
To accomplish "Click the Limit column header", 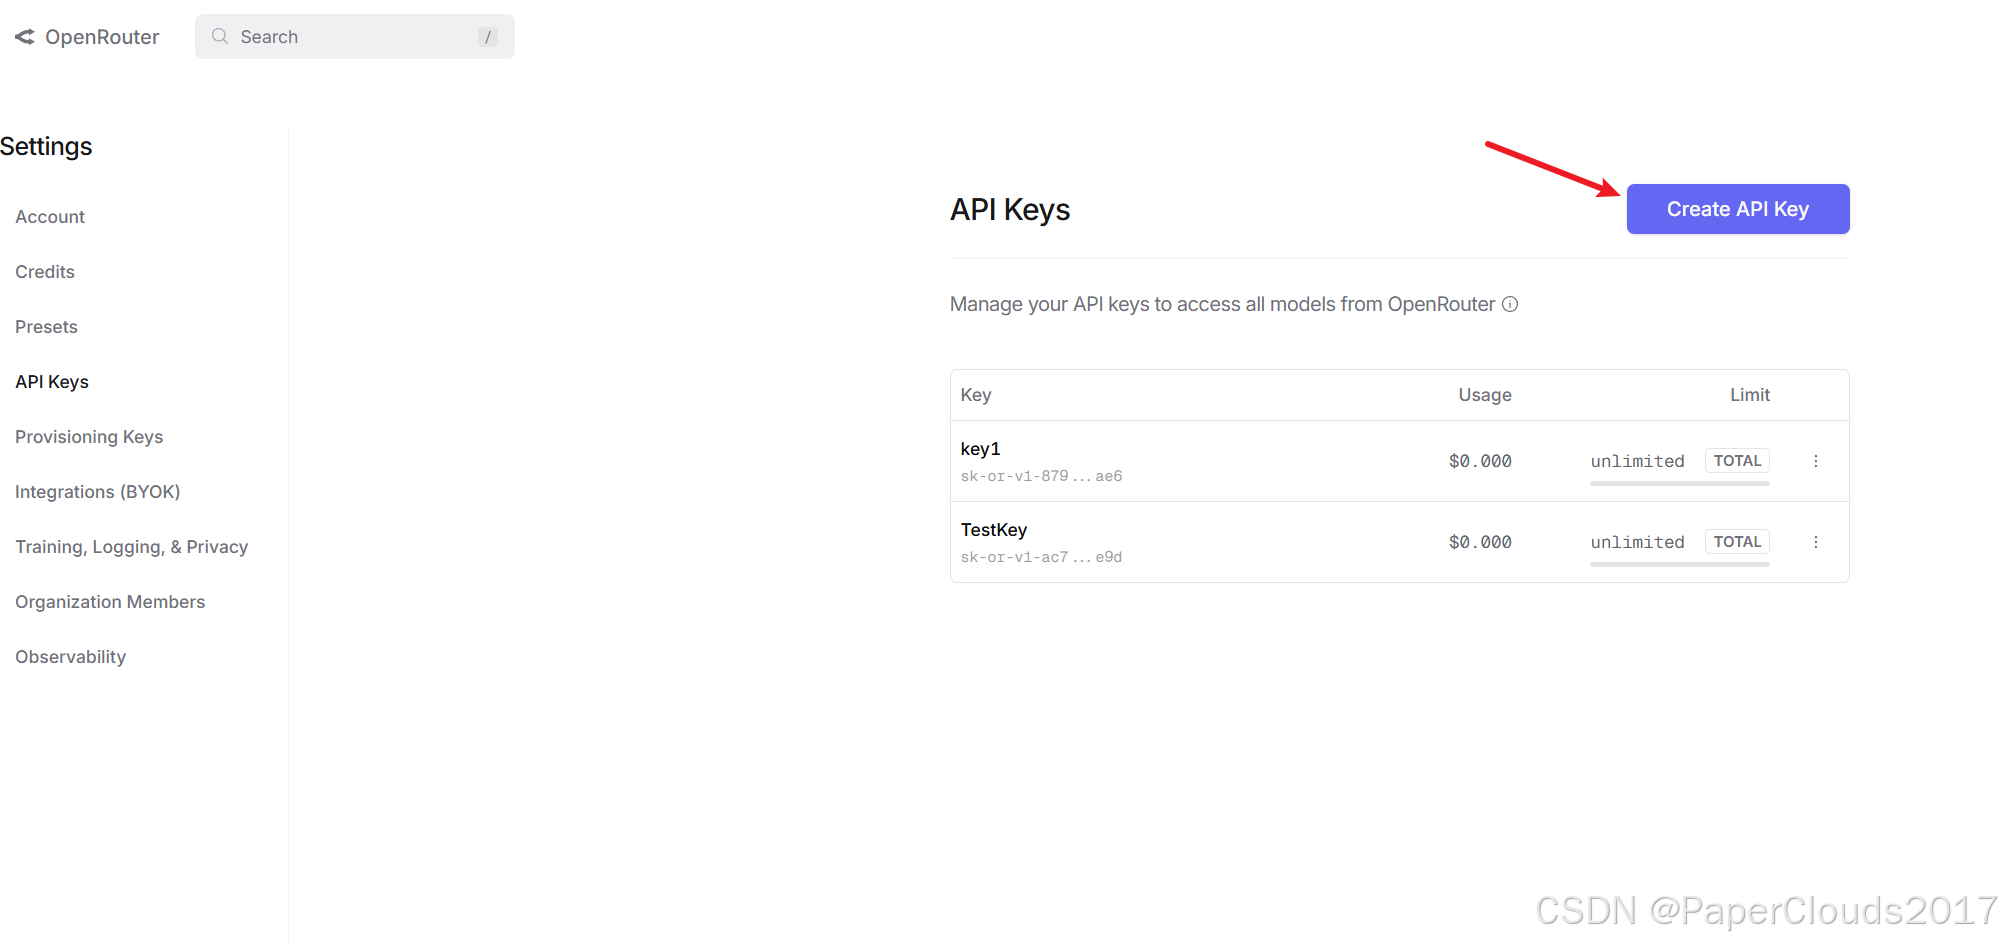I will (1750, 395).
